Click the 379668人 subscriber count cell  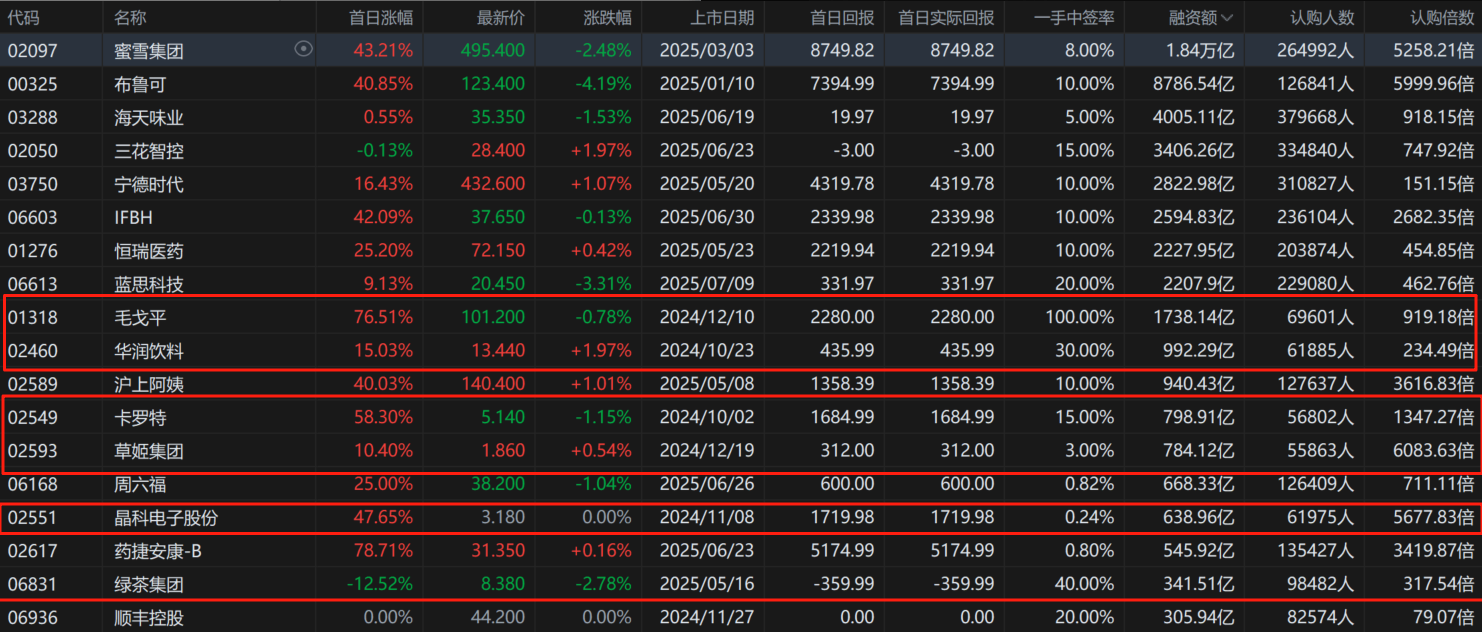point(1316,117)
